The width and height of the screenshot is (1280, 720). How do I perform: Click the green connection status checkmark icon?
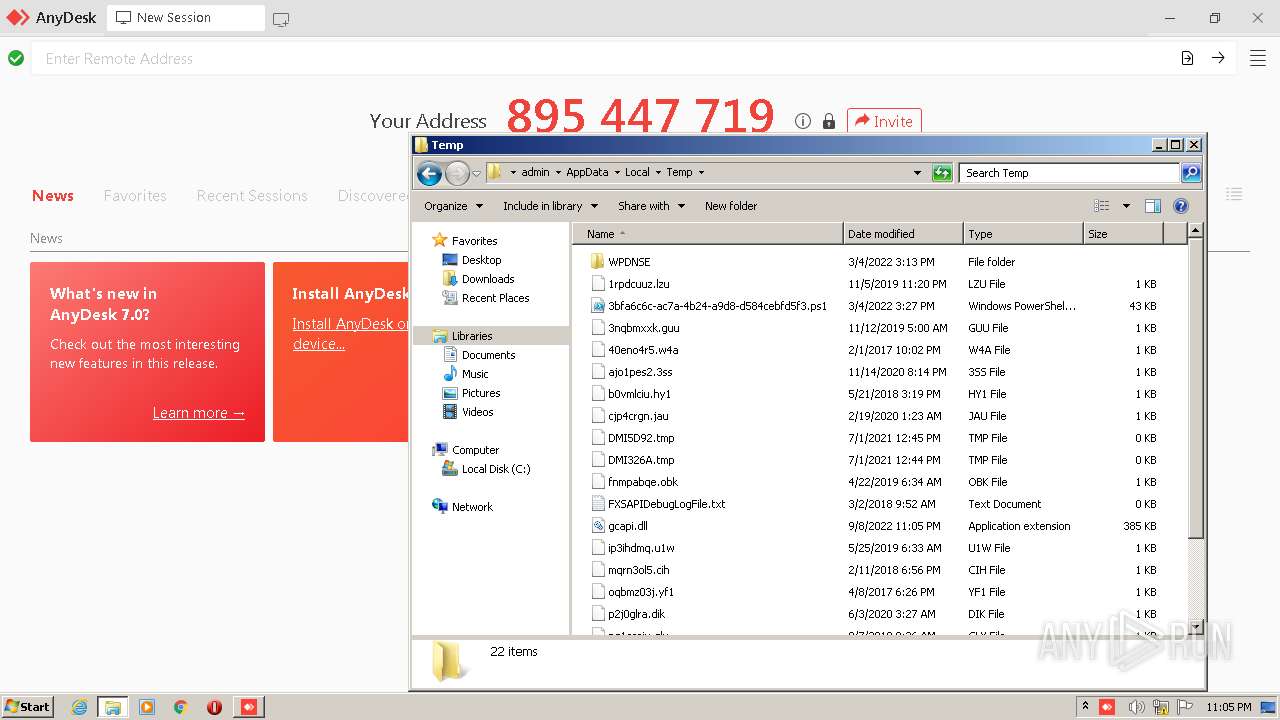(x=16, y=58)
